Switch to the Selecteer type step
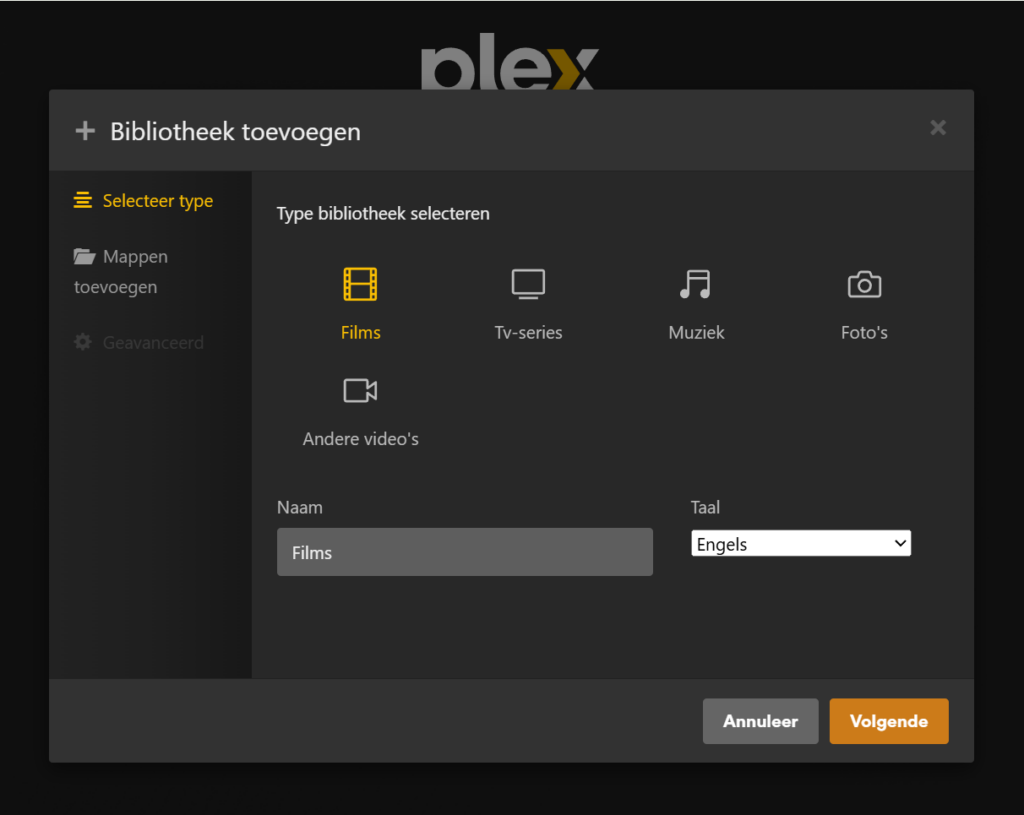1024x815 pixels. tap(157, 201)
